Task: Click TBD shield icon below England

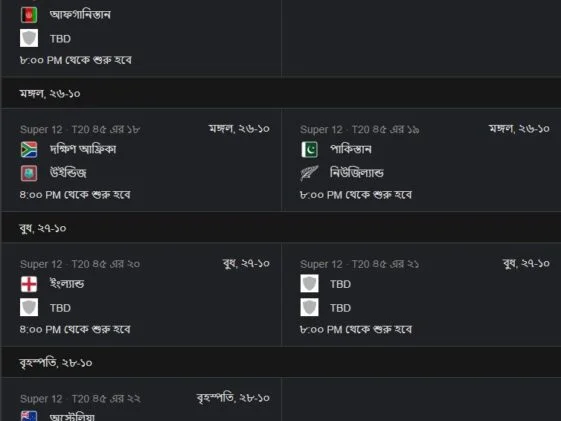Action: [x=29, y=308]
